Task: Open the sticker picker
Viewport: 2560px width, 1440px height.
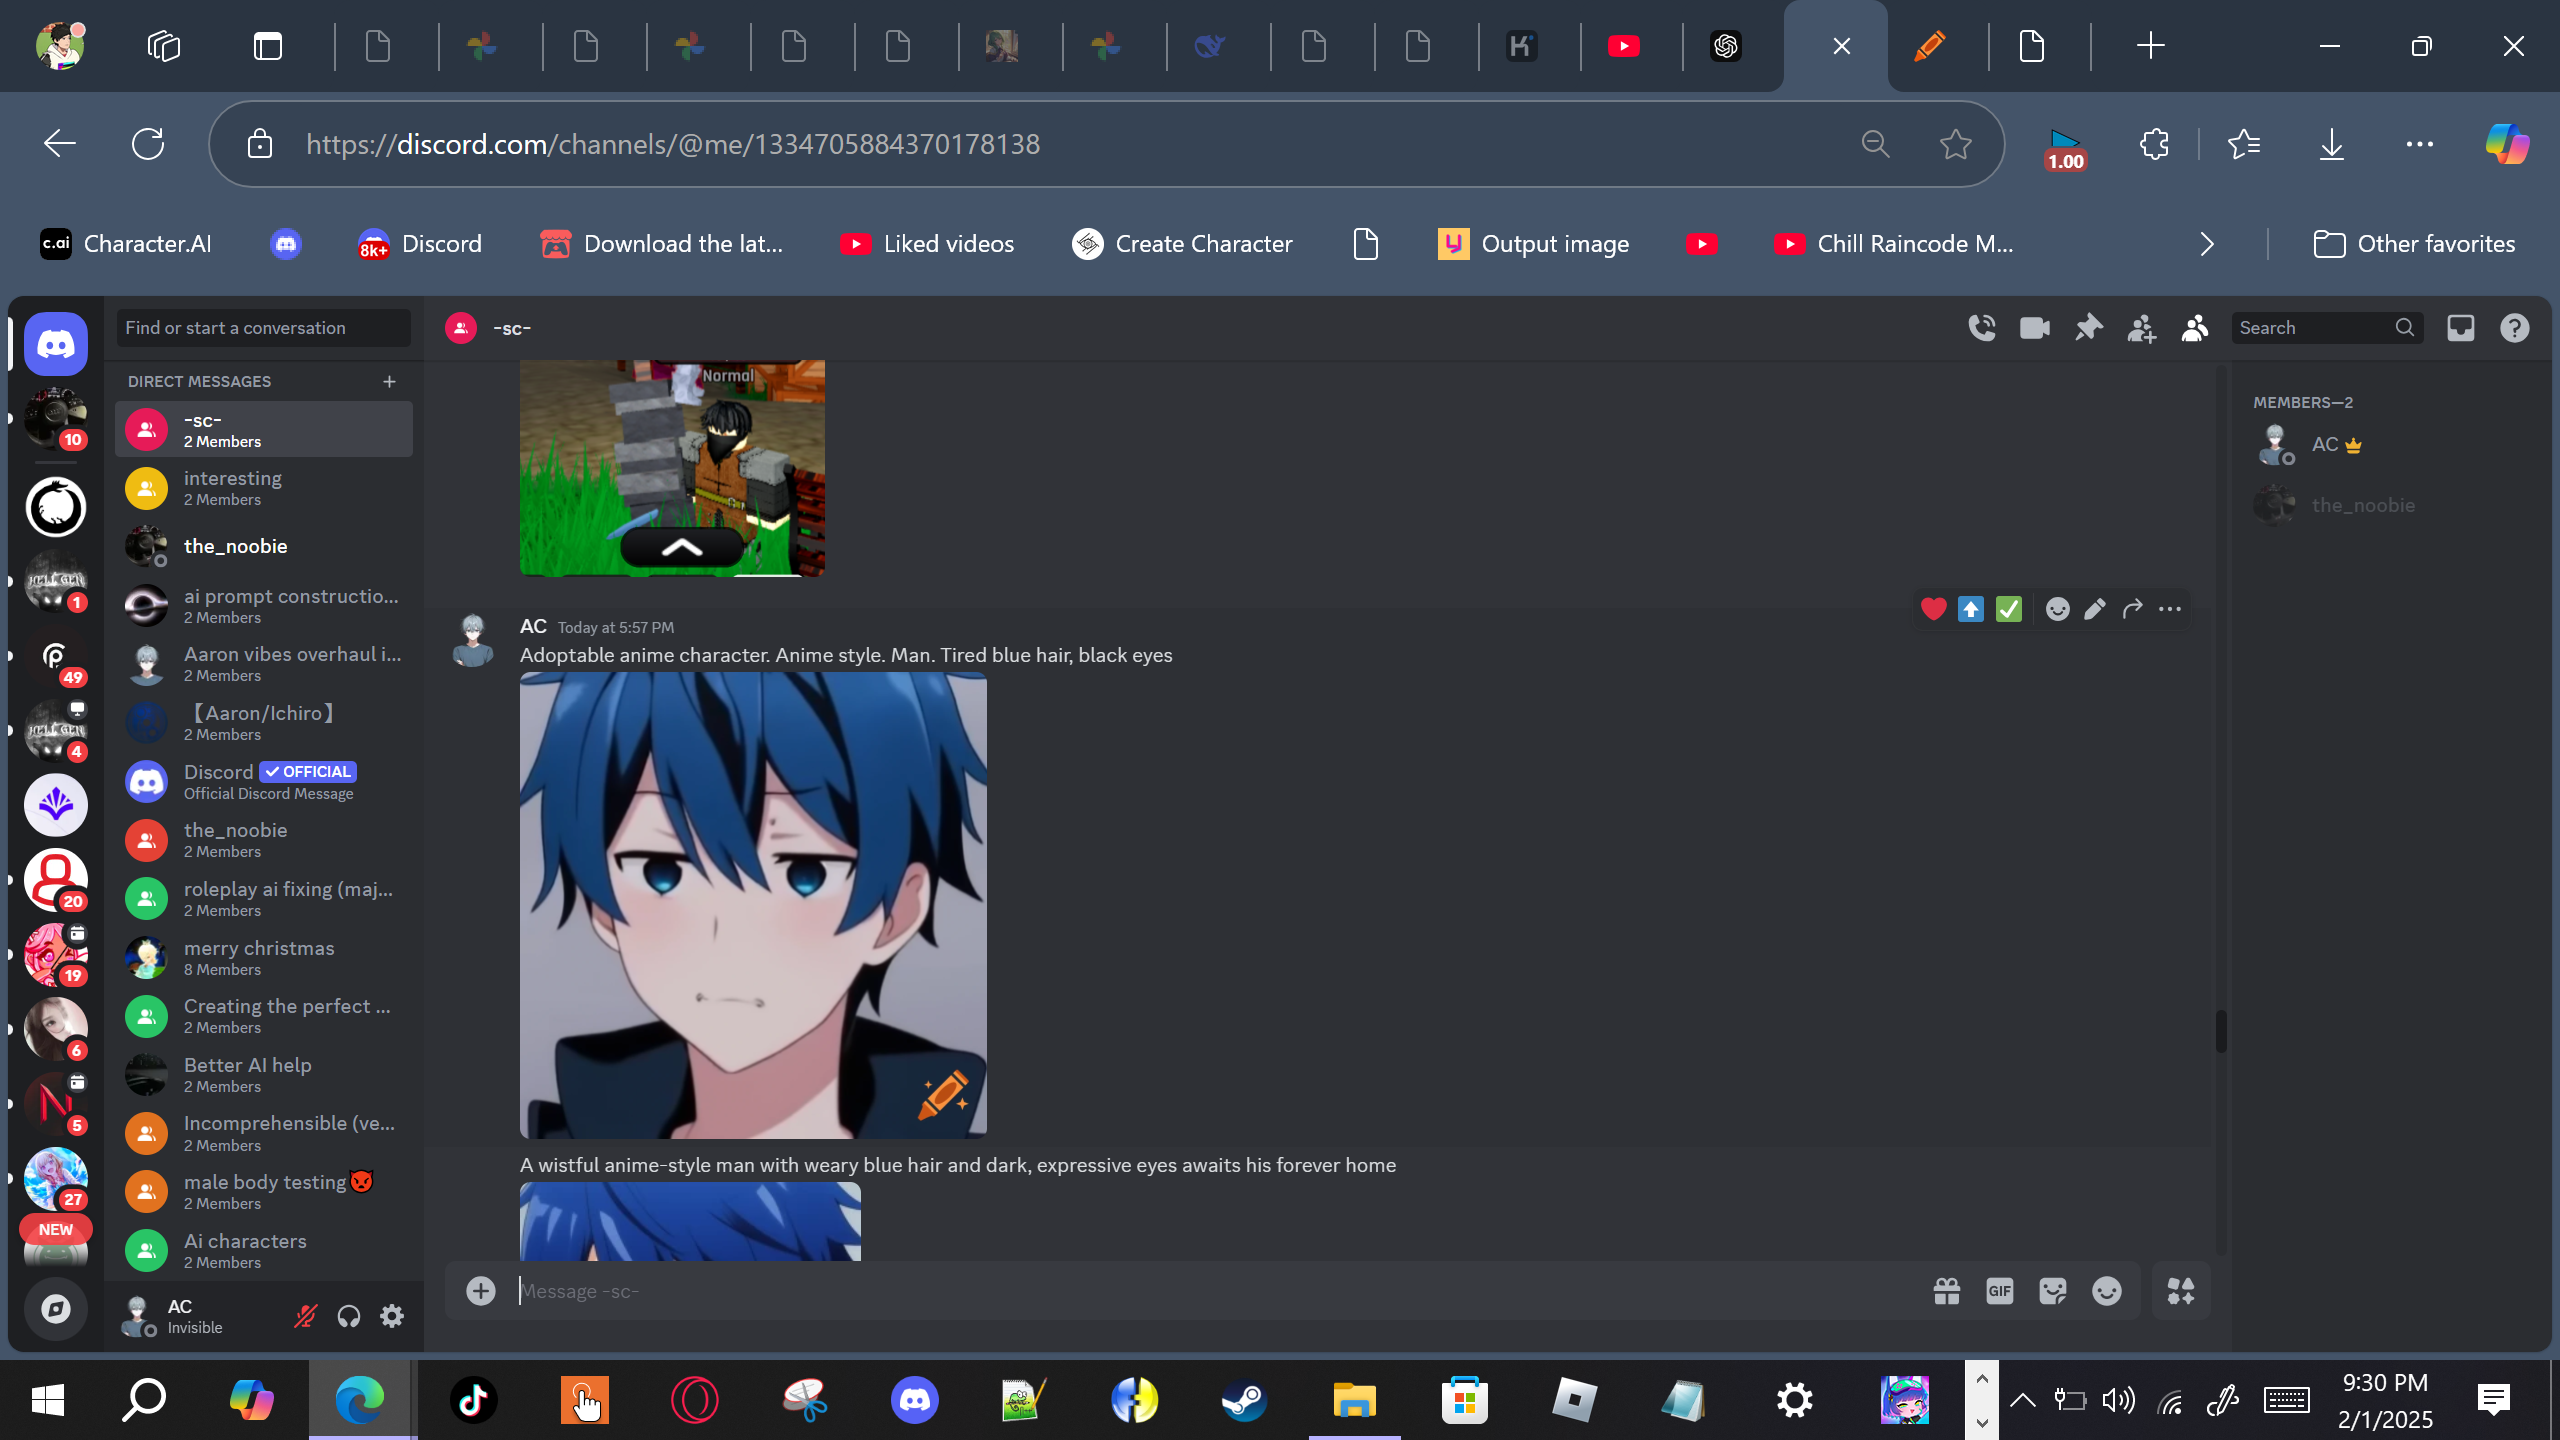Action: tap(2052, 1291)
